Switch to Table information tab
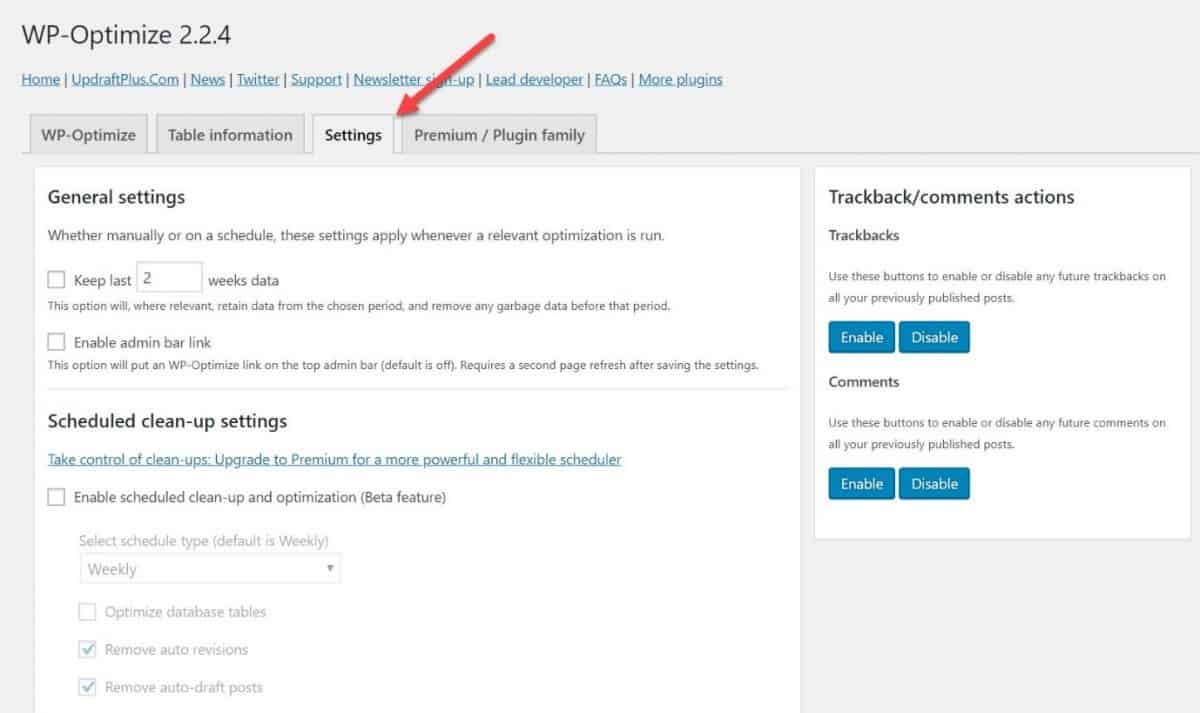Screen dimensions: 1200x713 (x=230, y=135)
